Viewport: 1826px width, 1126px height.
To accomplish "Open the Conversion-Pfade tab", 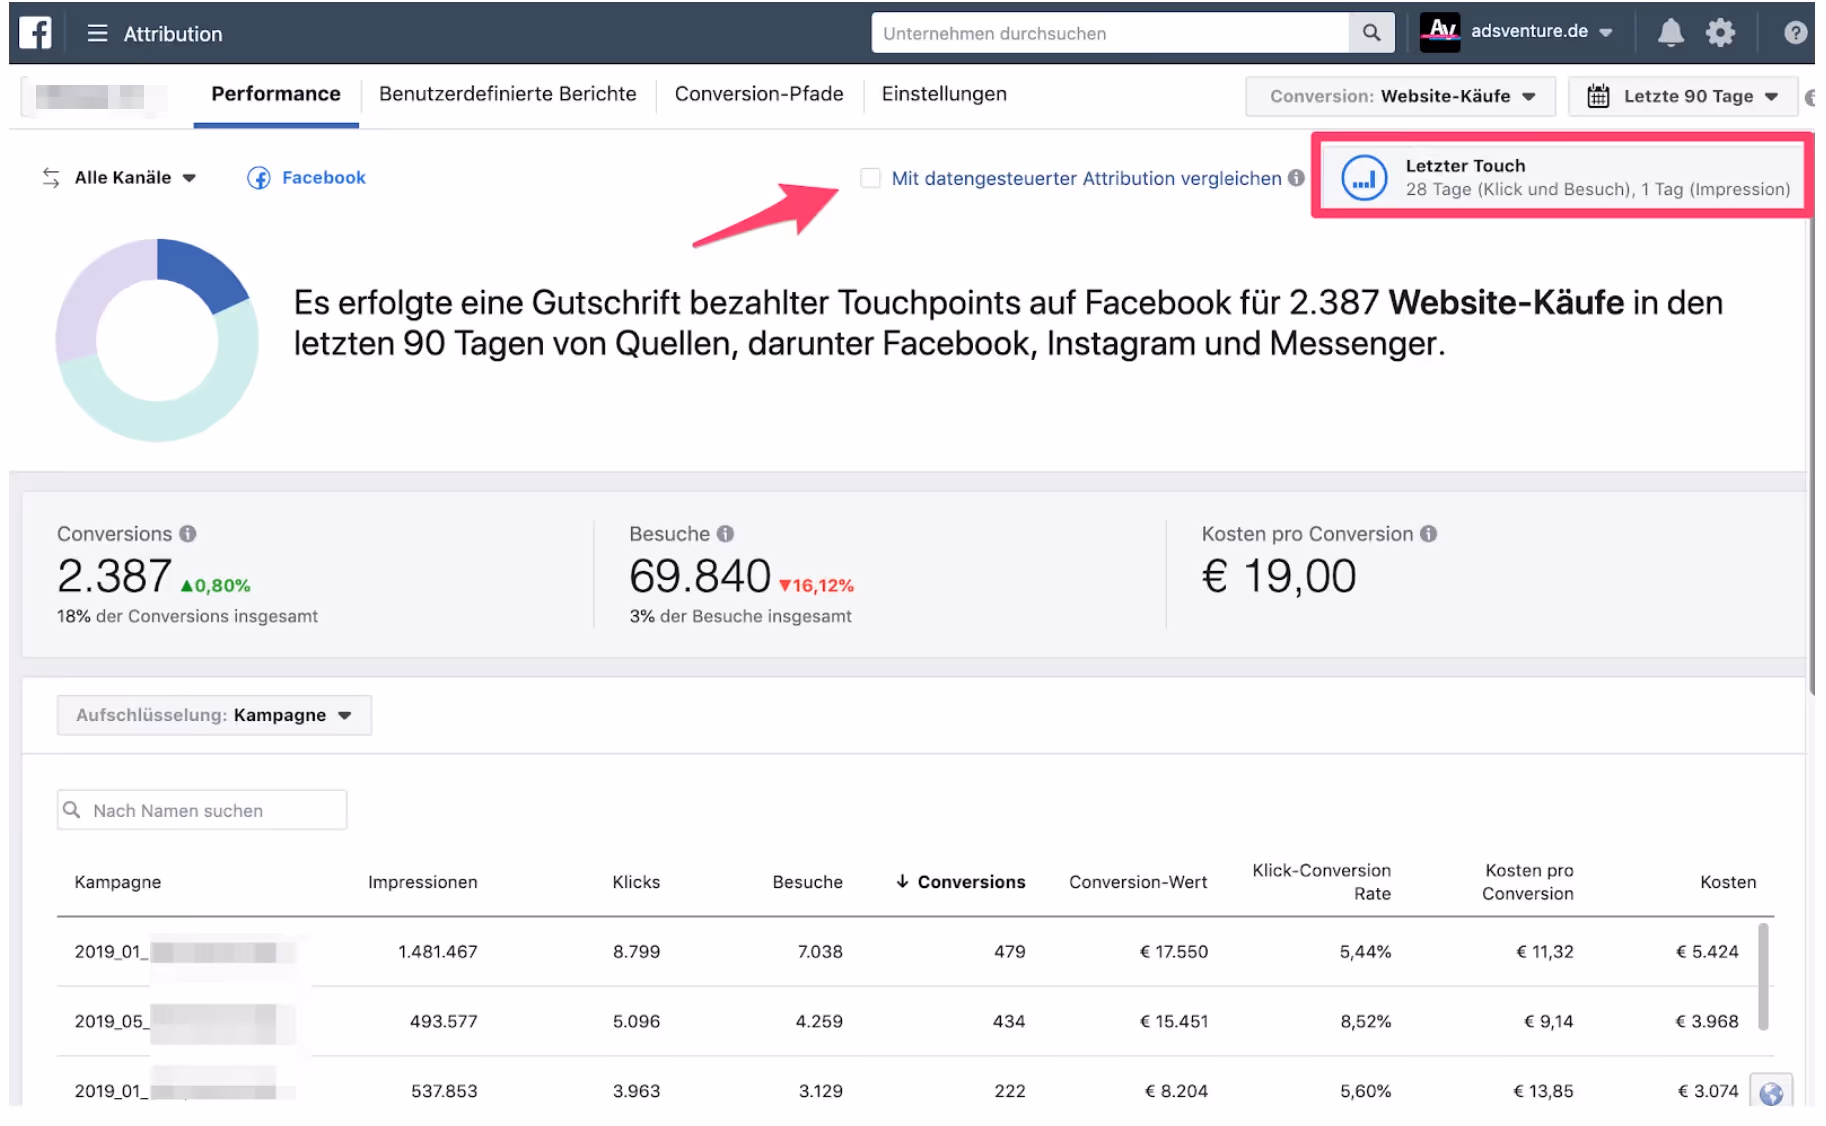I will (759, 94).
